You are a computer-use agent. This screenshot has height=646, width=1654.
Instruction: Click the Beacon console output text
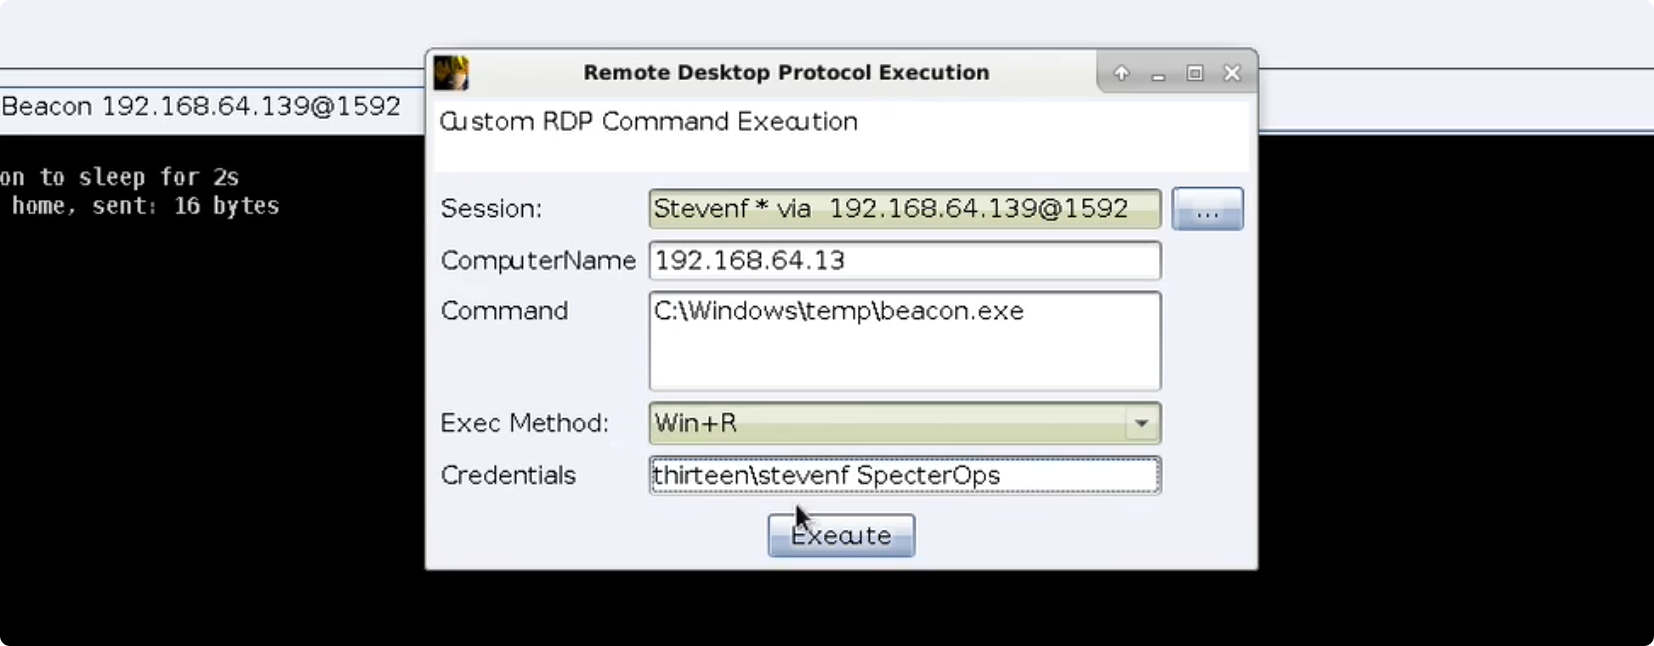140,191
